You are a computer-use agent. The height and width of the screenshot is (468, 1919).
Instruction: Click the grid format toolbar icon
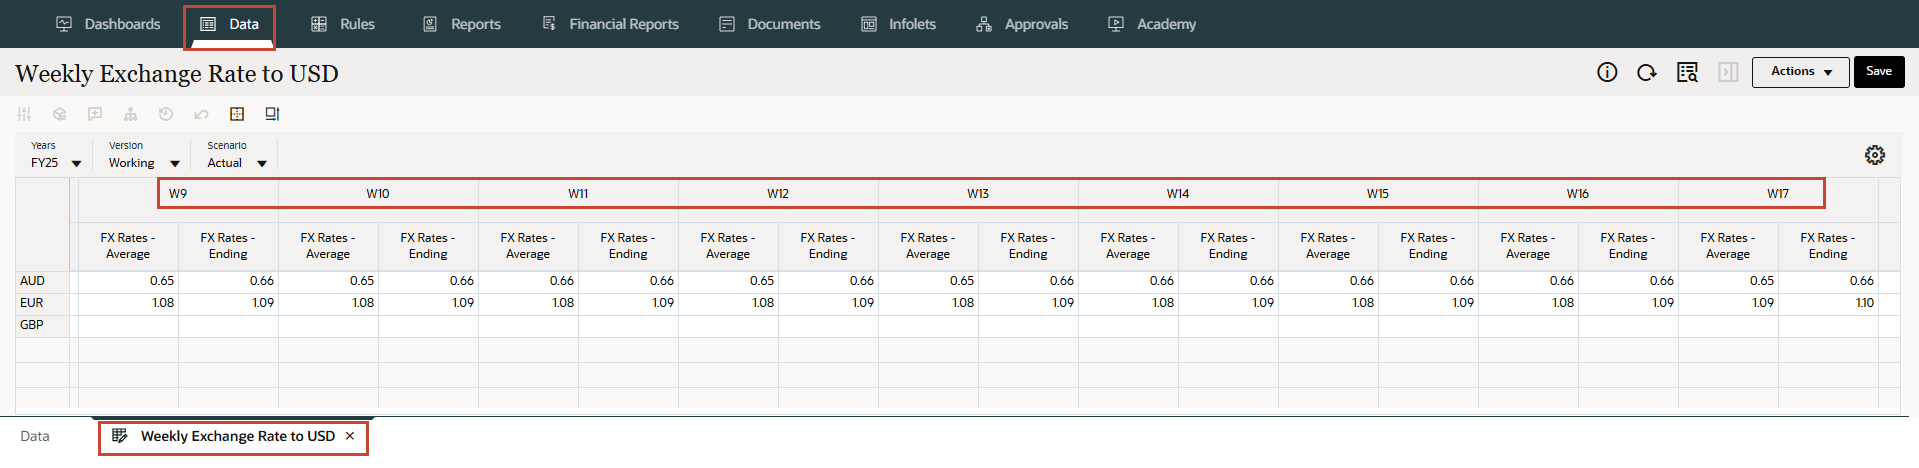tap(237, 114)
